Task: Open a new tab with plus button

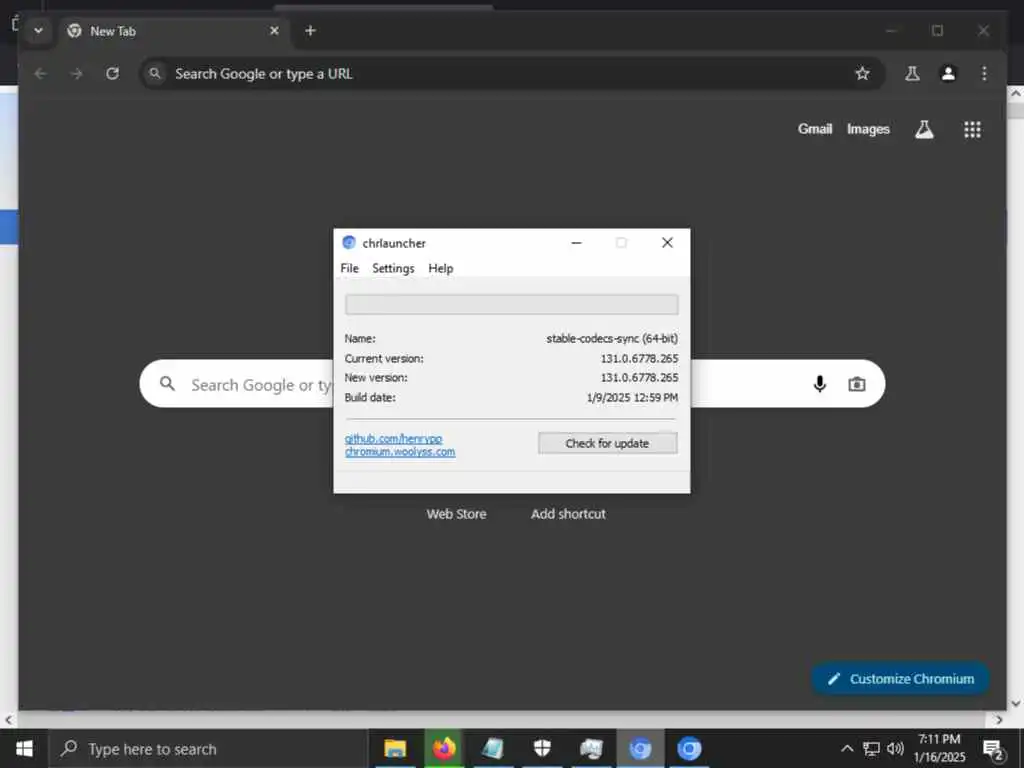Action: (310, 31)
